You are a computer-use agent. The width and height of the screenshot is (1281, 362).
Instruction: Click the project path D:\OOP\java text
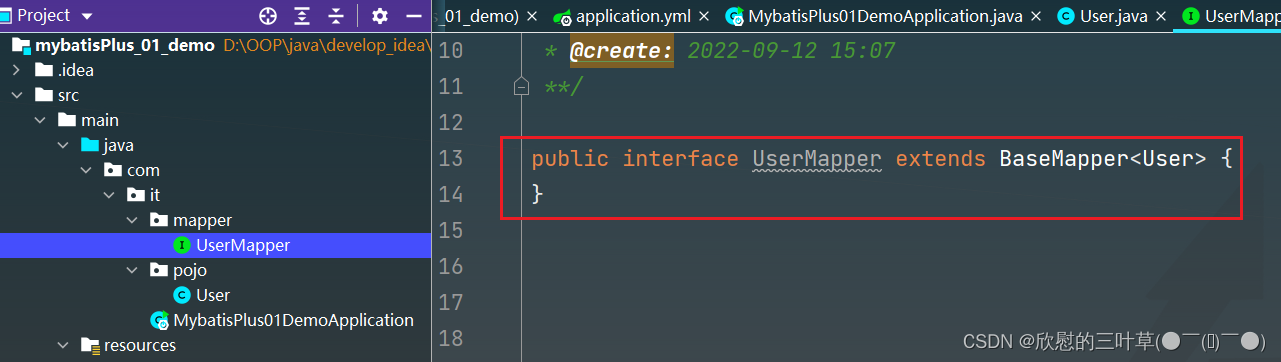click(x=327, y=46)
